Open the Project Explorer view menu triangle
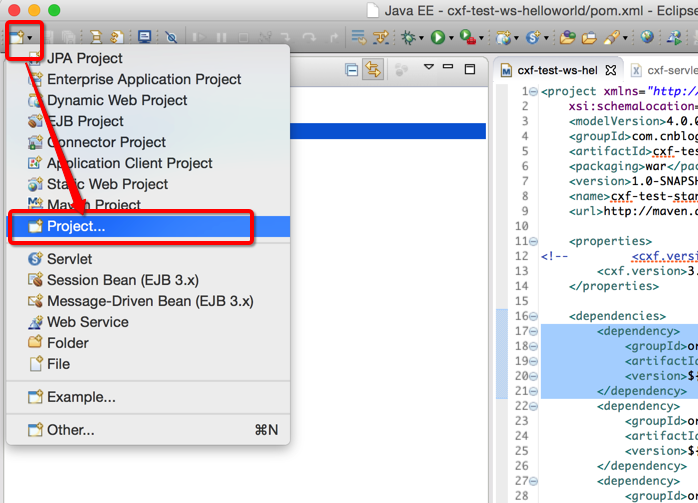 click(x=429, y=67)
